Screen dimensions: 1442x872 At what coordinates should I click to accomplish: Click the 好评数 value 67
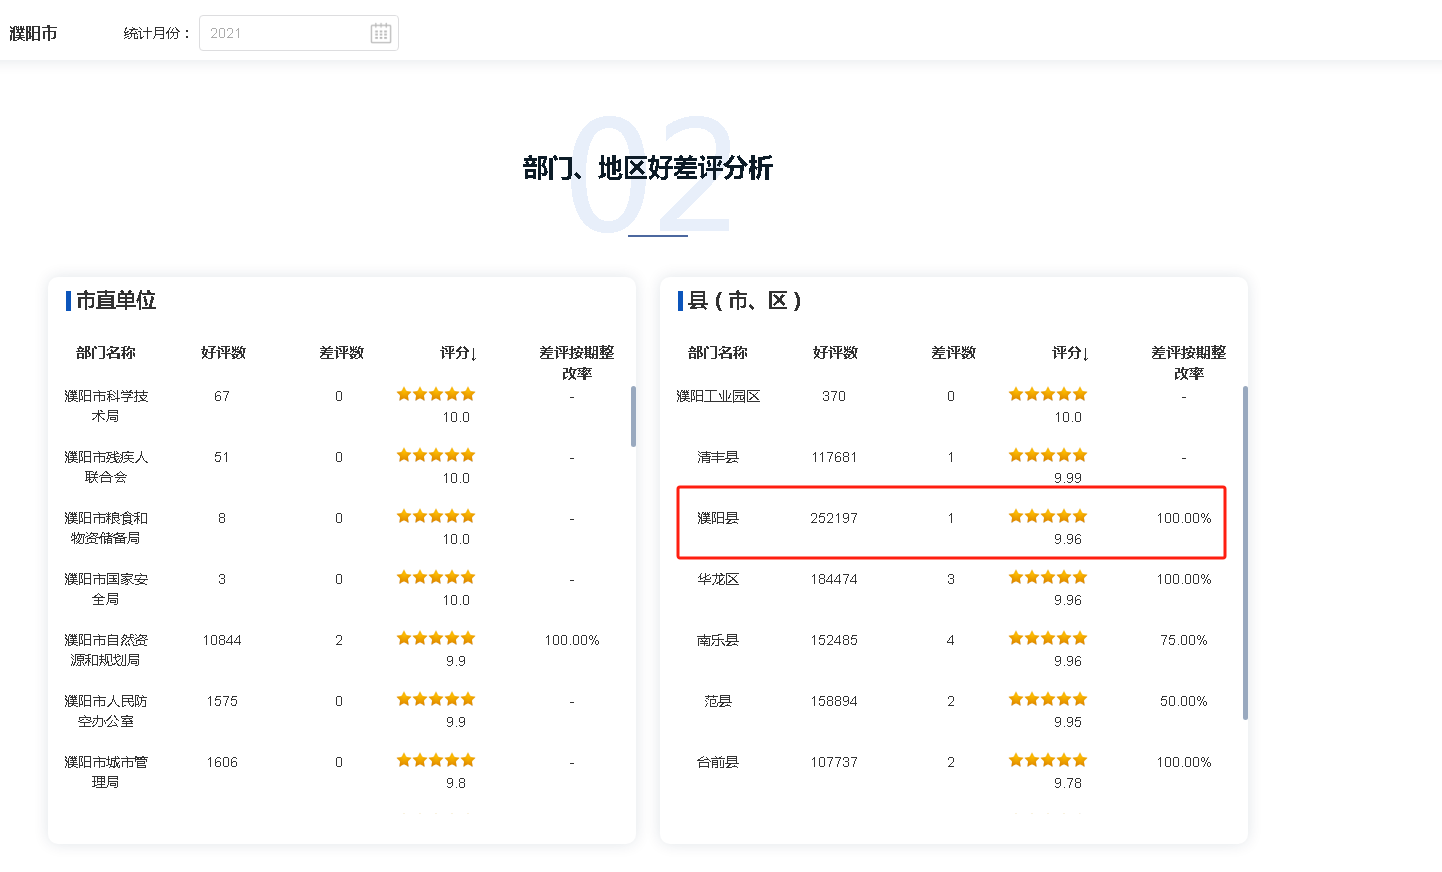(222, 397)
